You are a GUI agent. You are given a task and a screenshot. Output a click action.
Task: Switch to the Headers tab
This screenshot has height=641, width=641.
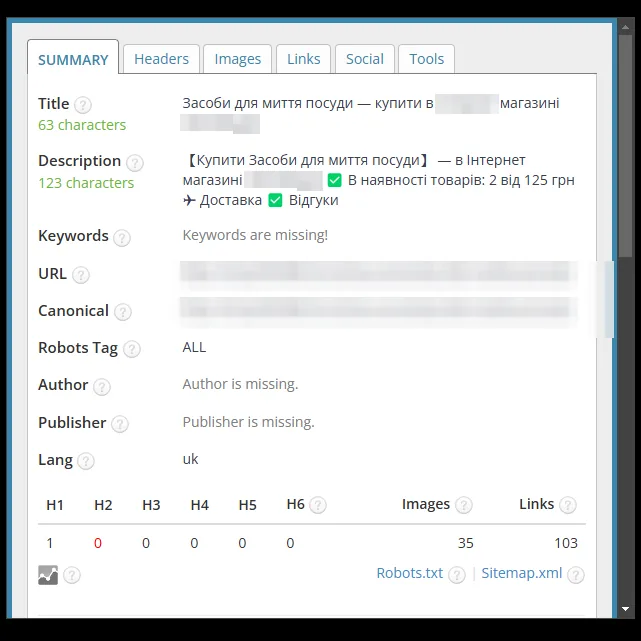coord(161,59)
